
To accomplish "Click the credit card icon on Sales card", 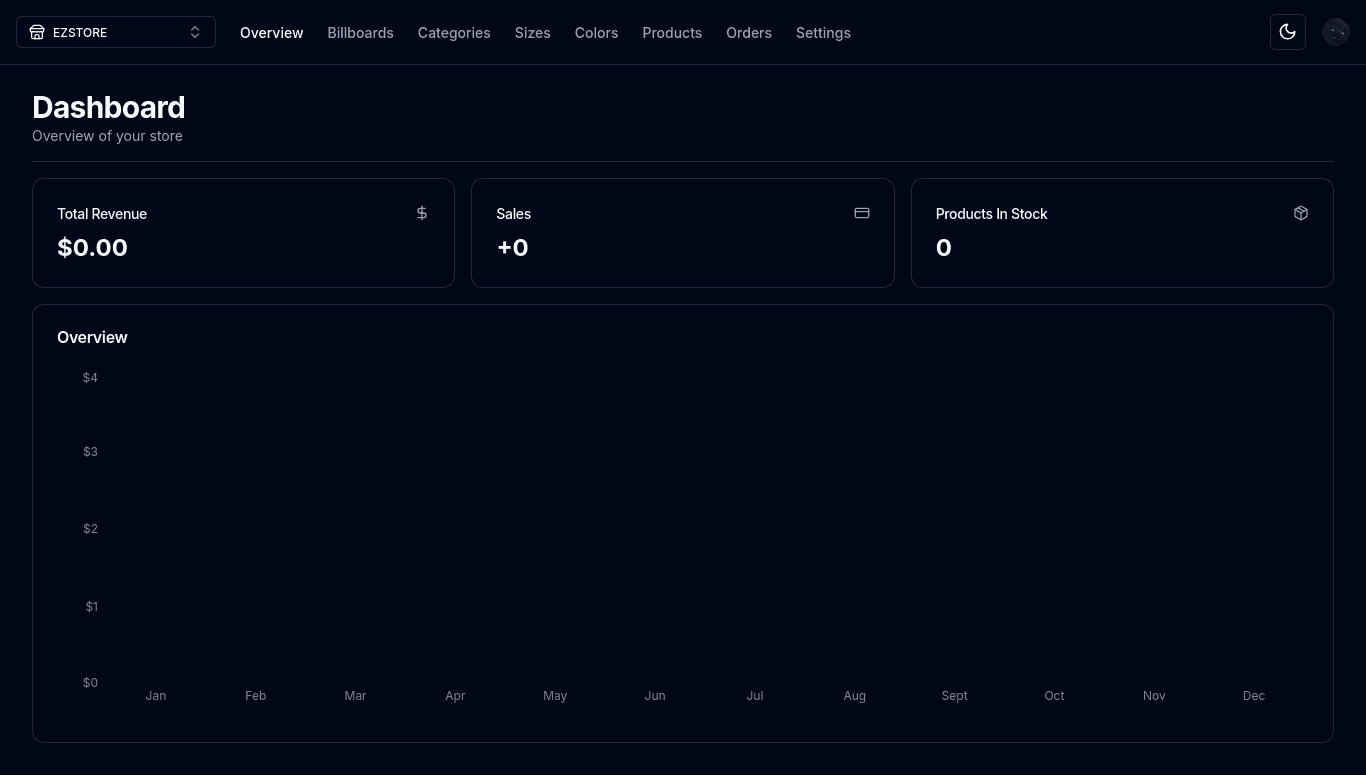I will [x=861, y=213].
